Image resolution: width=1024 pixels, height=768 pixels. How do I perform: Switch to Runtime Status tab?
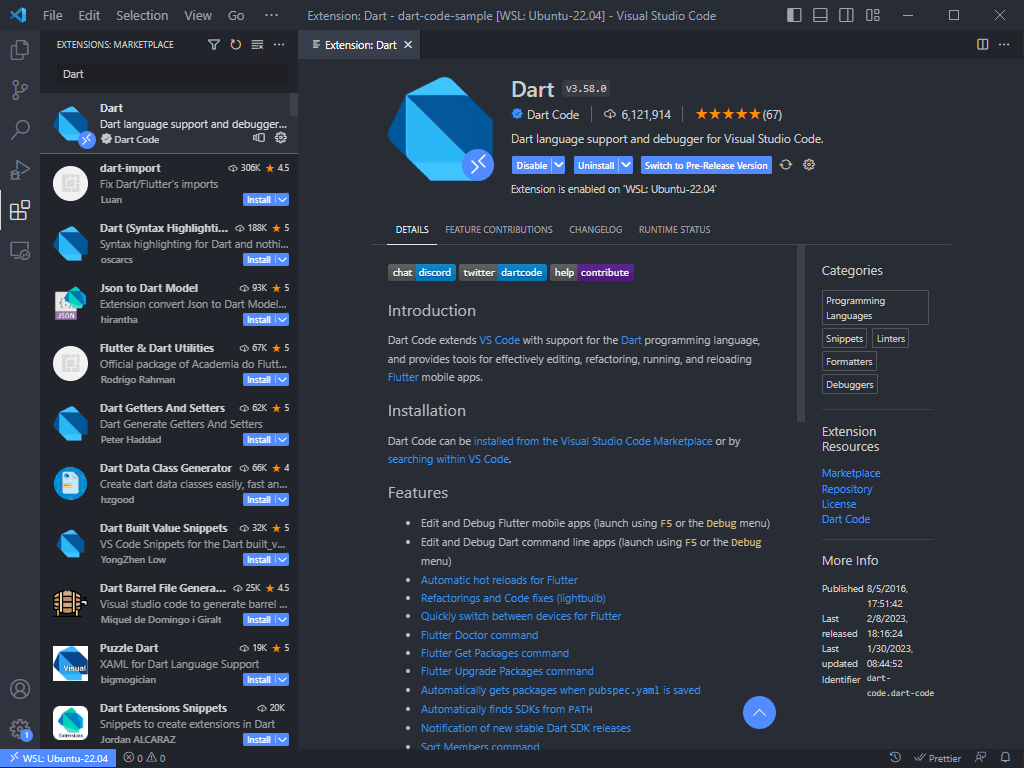[675, 229]
